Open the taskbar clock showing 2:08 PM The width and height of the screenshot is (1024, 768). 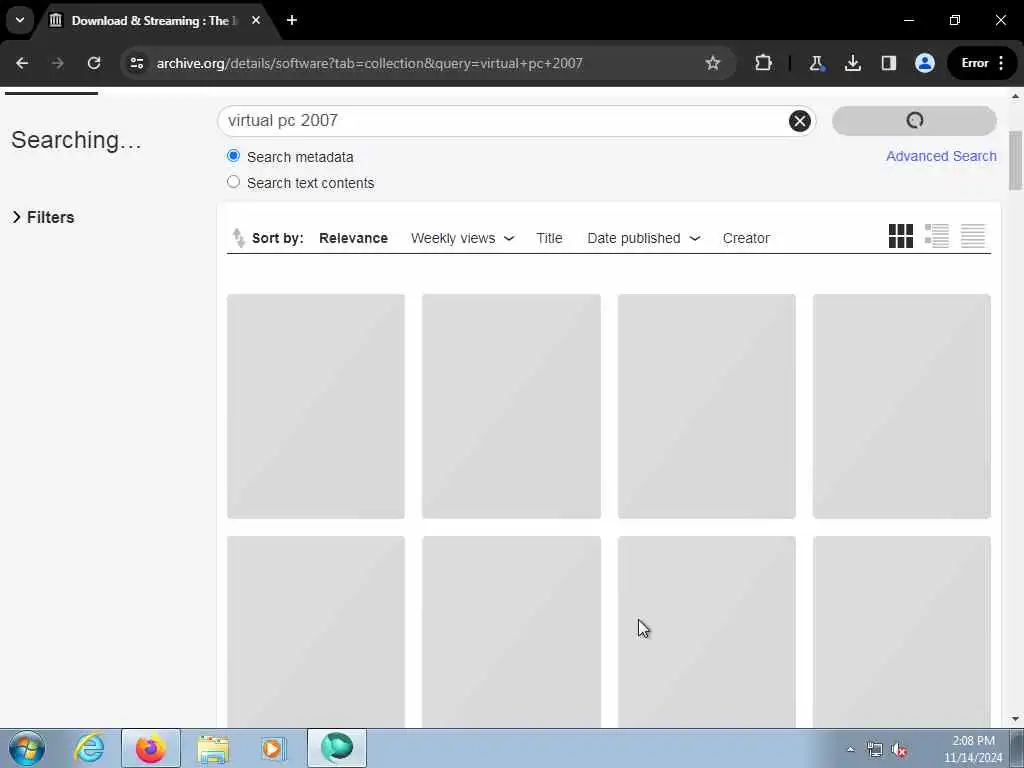[x=973, y=749]
